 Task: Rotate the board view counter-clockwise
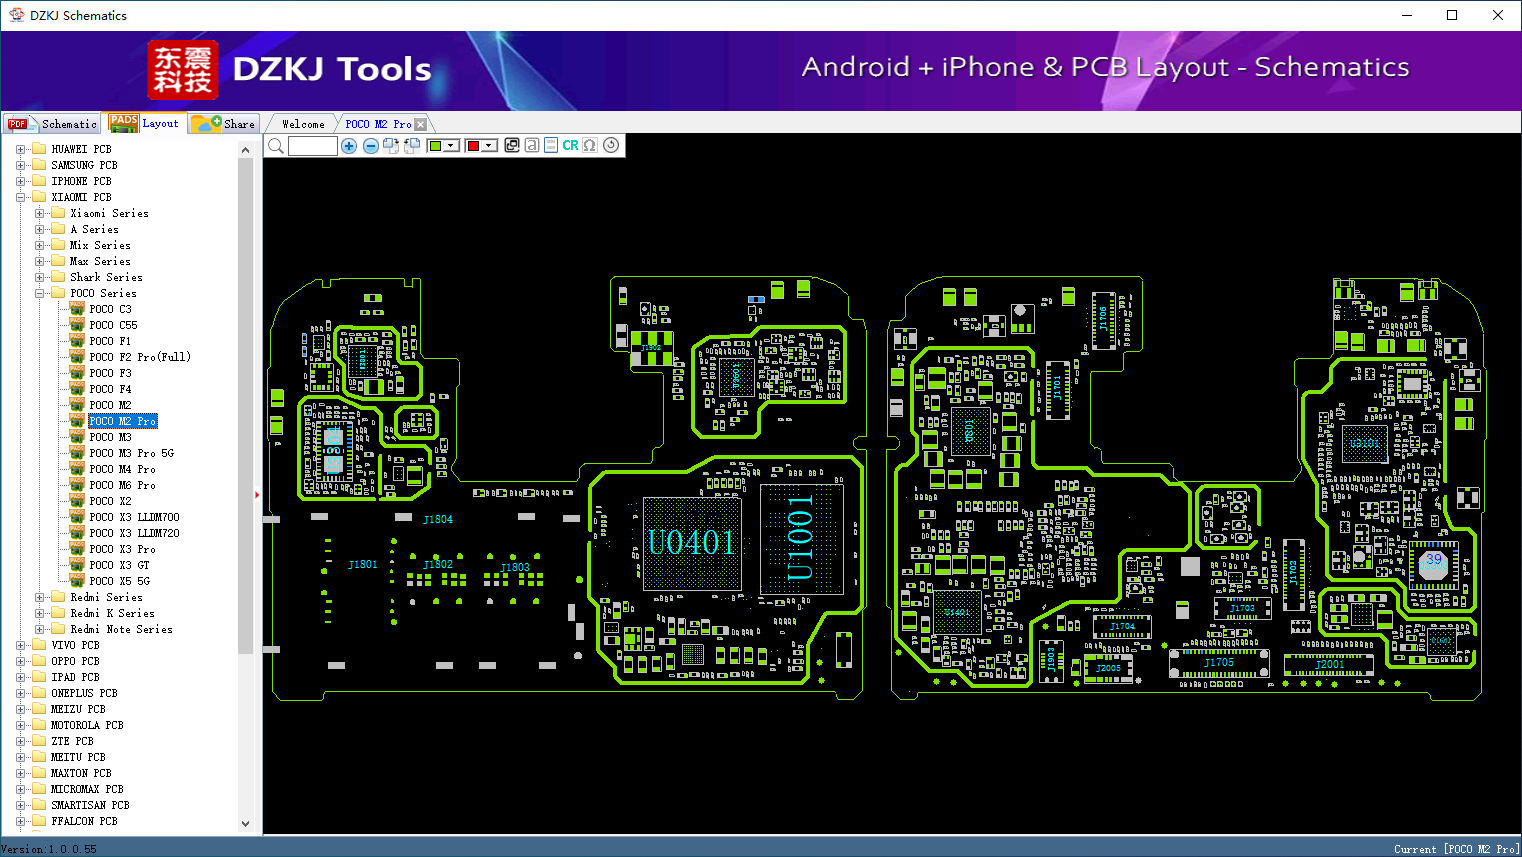[411, 146]
